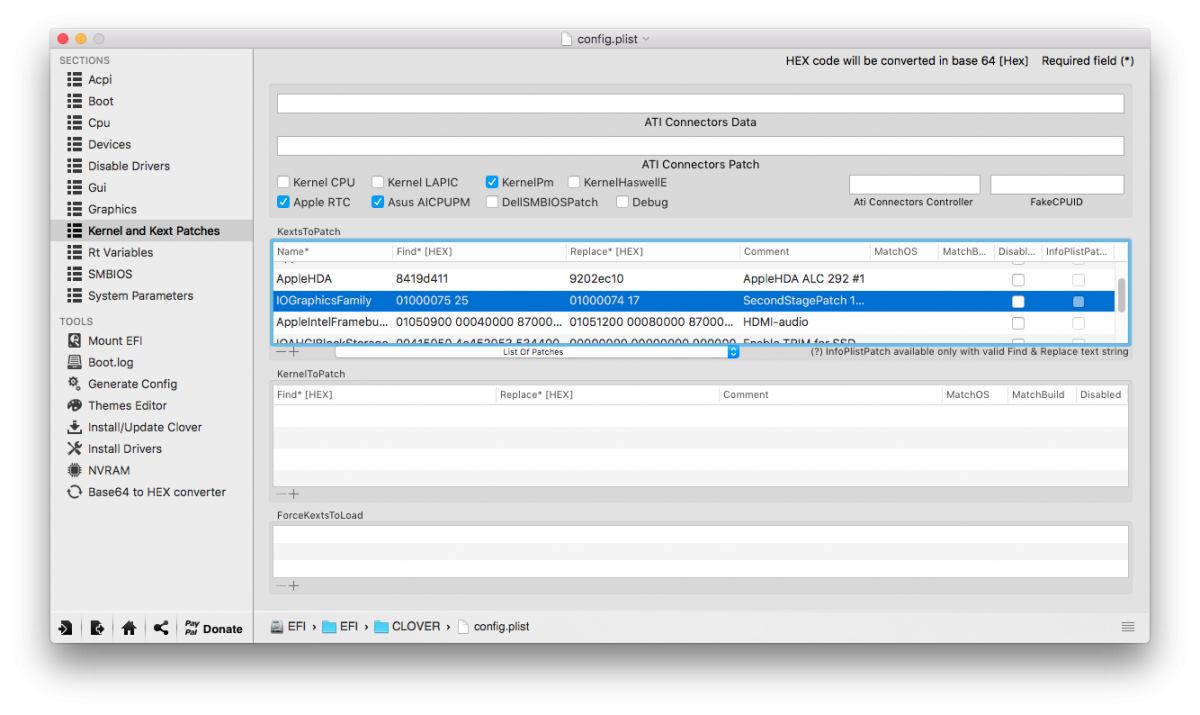The image size is (1200, 715).
Task: Click the Mount EFI icon in Tools
Action: pyautogui.click(x=74, y=341)
